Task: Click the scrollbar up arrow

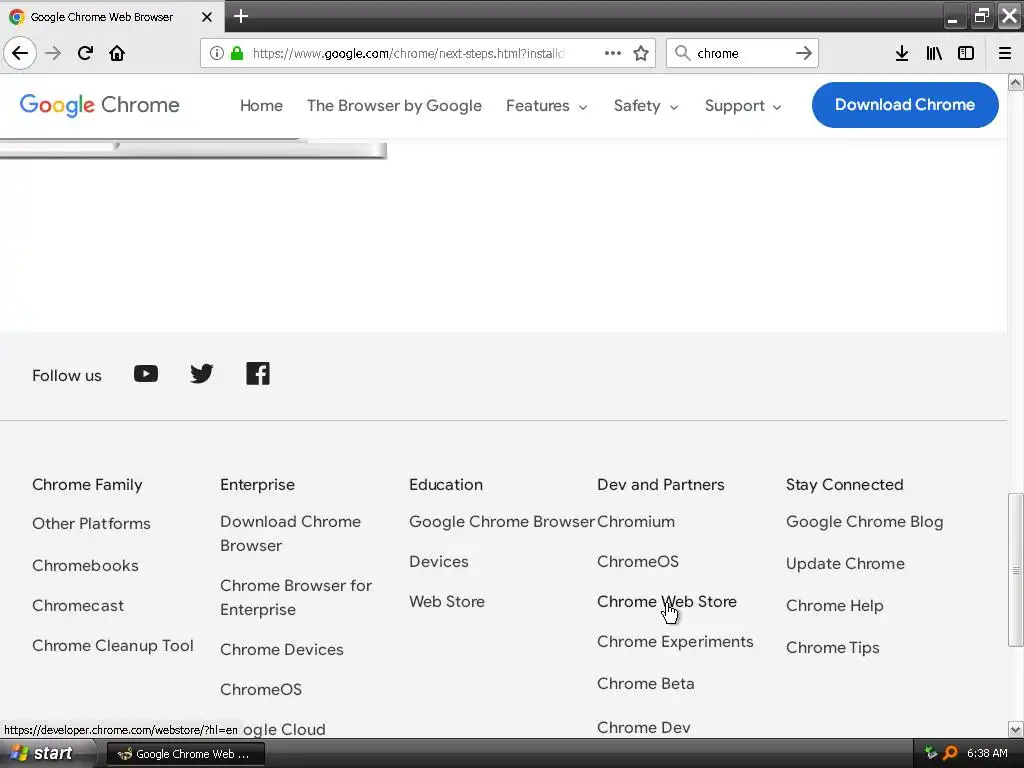Action: pos(1015,82)
